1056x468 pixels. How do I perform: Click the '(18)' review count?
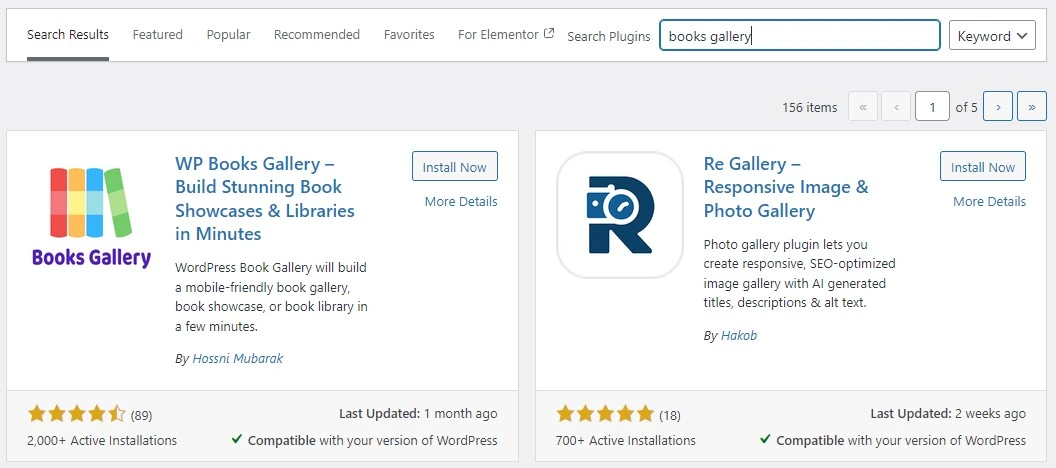pyautogui.click(x=670, y=414)
